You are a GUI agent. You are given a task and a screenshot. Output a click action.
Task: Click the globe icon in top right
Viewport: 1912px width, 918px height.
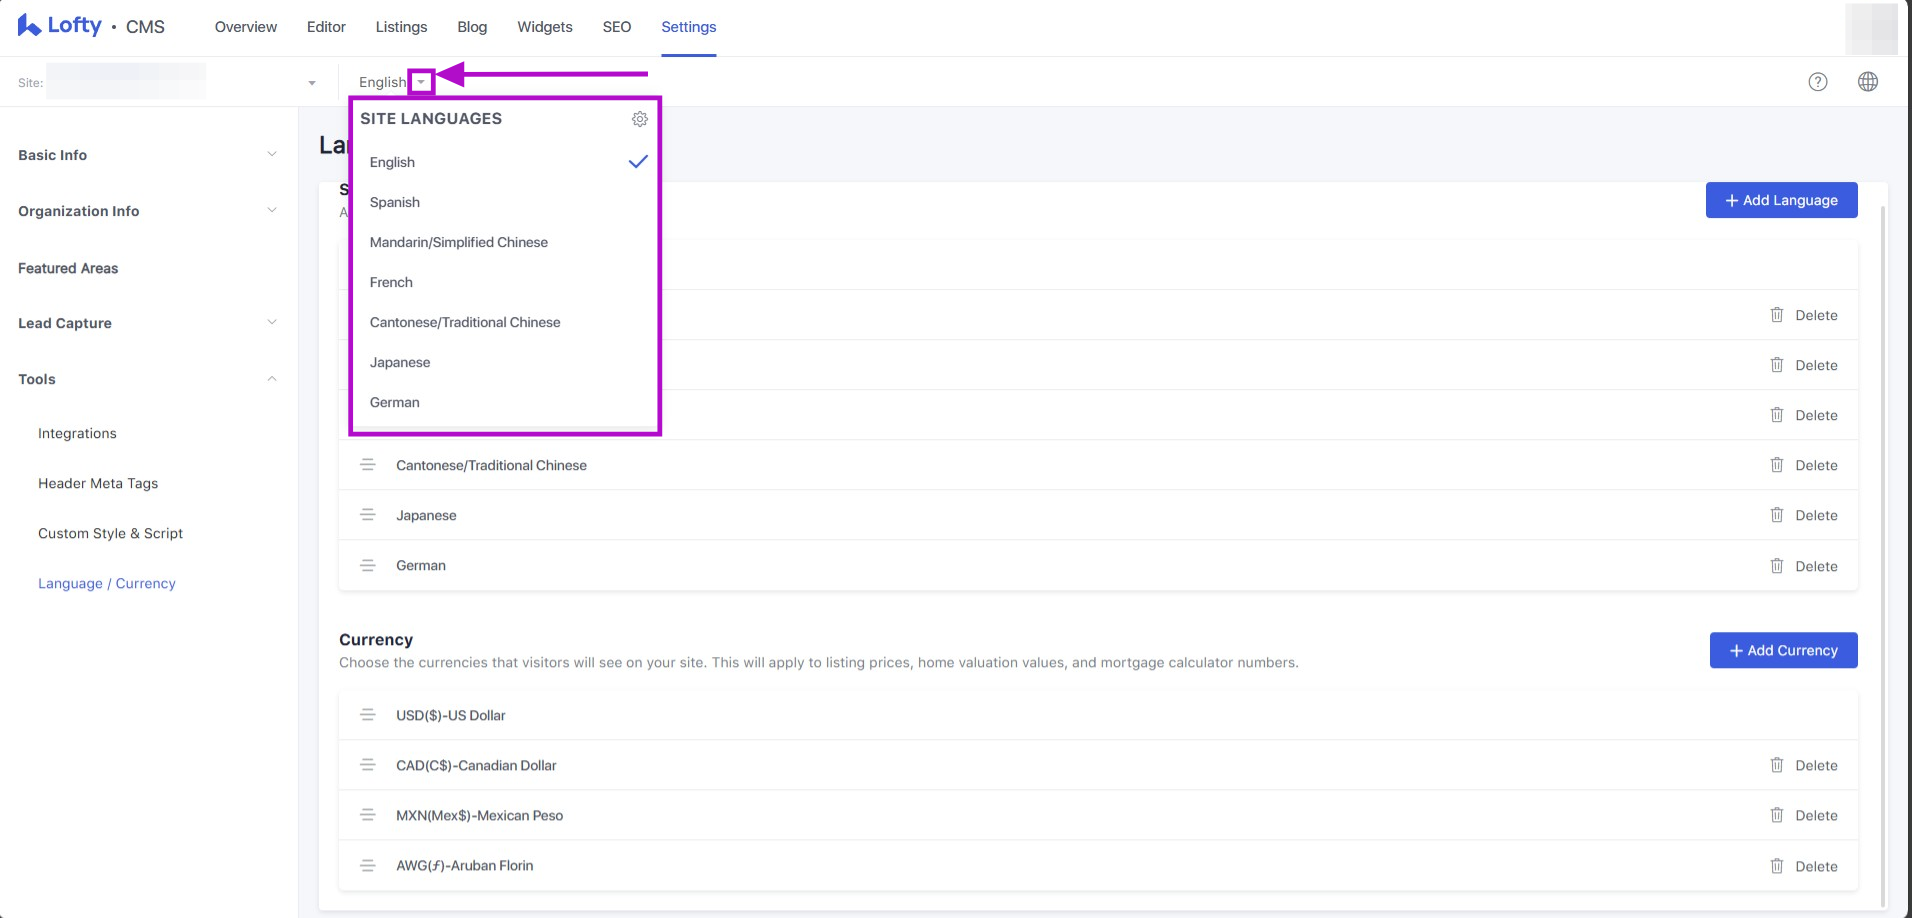click(x=1867, y=82)
